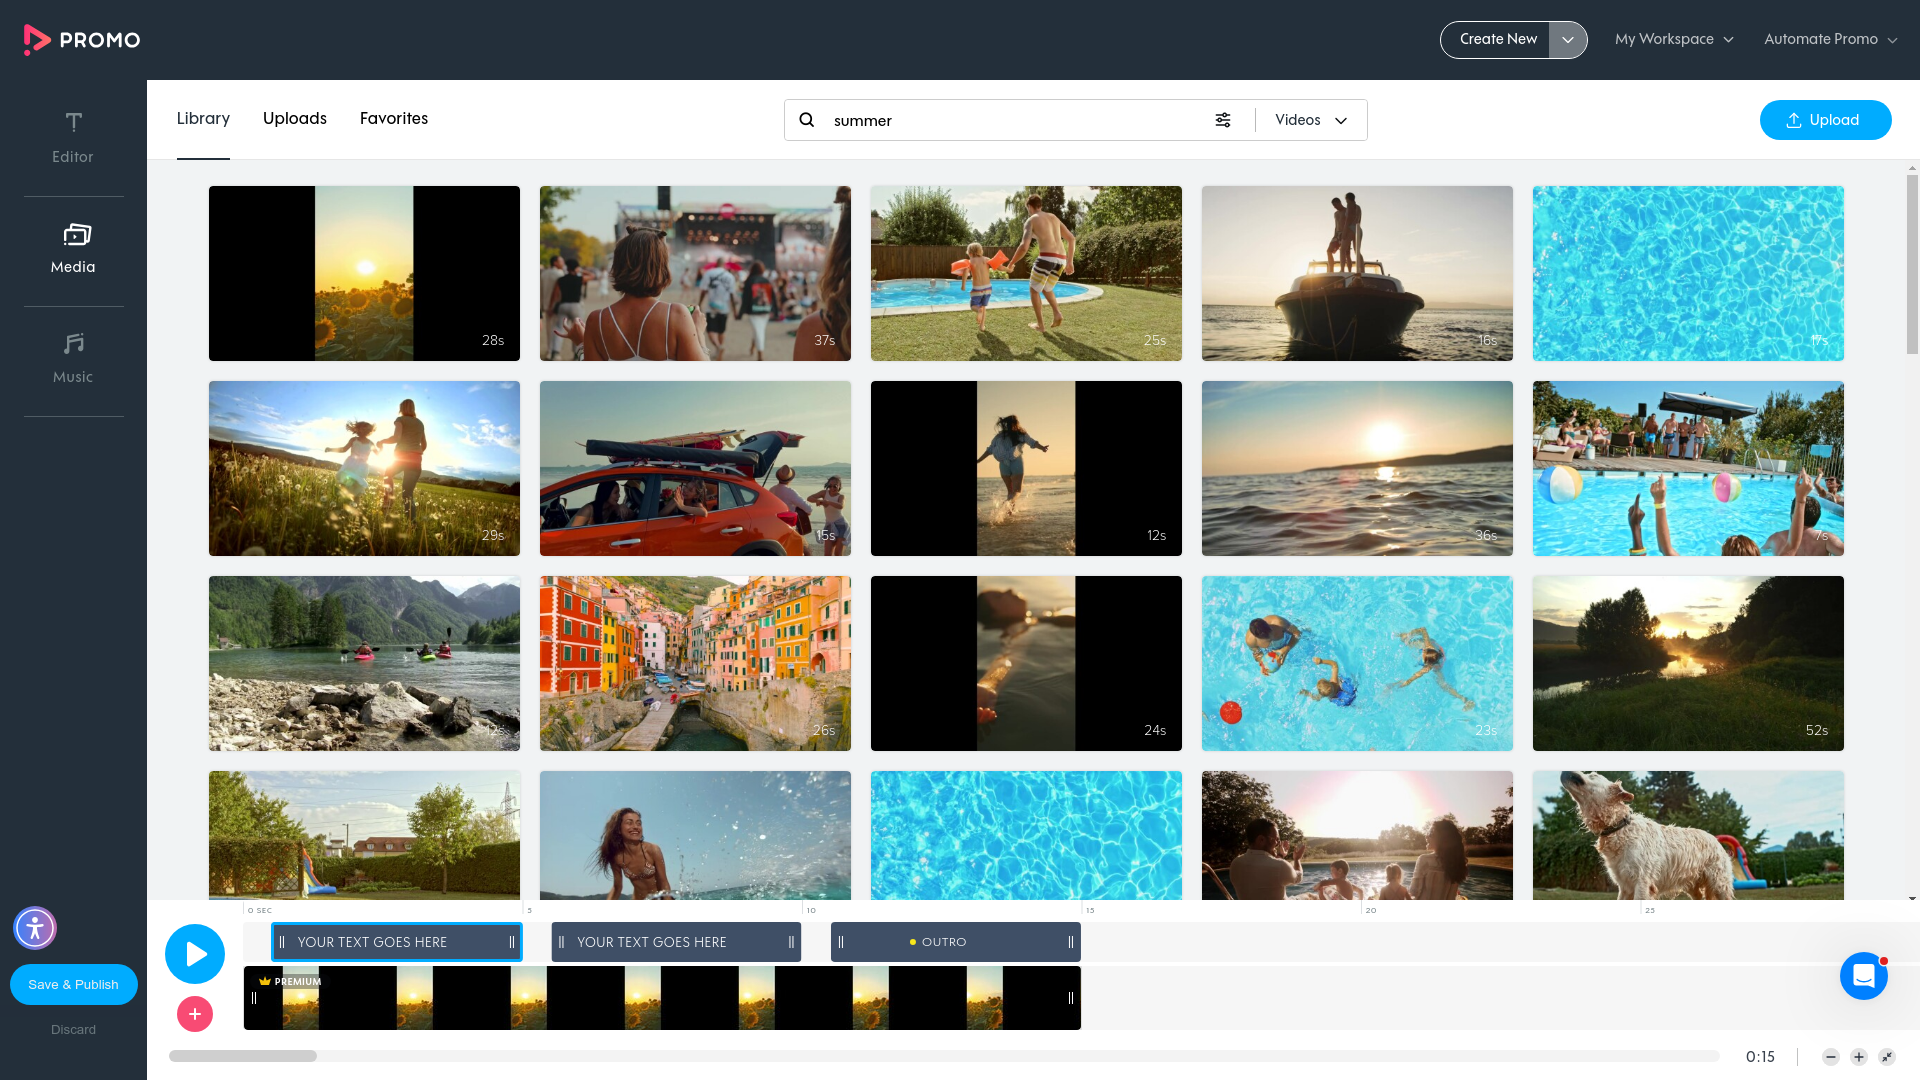1920x1080 pixels.
Task: Fit timeline to screen icon
Action: [1886, 1057]
